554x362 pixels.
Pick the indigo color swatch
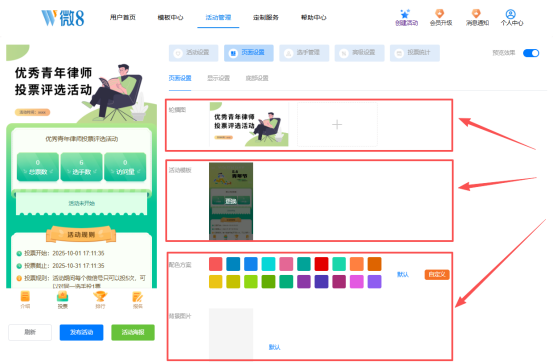coord(322,281)
